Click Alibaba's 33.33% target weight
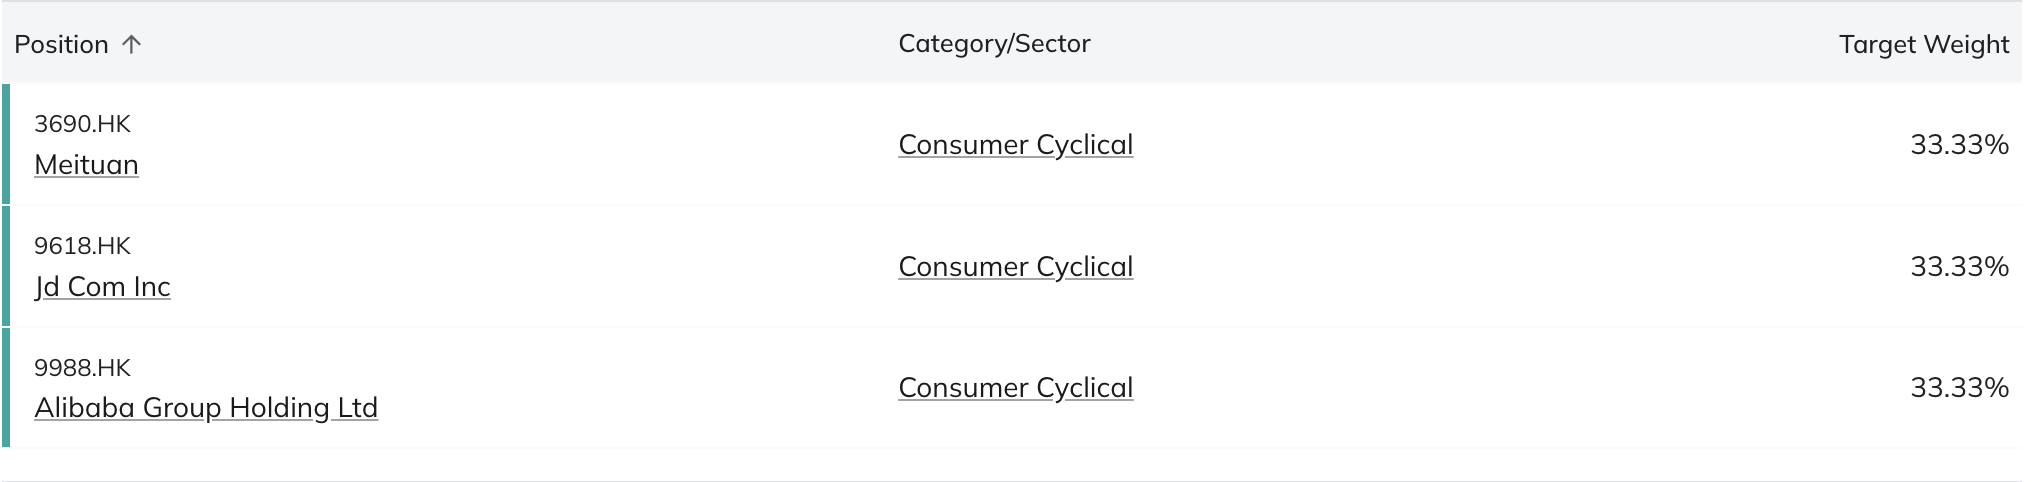The image size is (2036, 482). tap(1959, 387)
